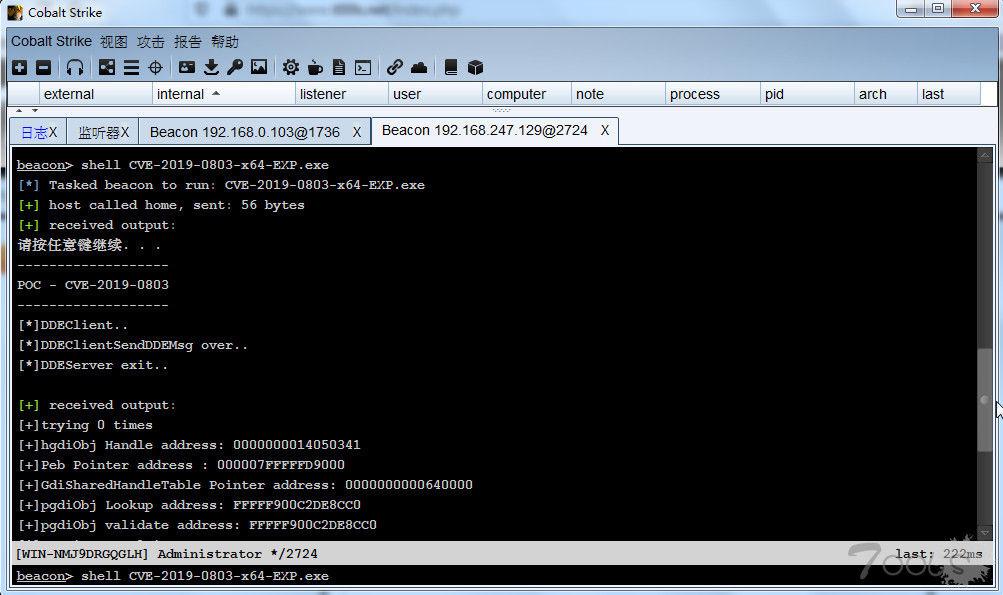Viewport: 1003px width, 595px height.
Task: Open keystrokes viewer (key icon)
Action: 235,67
